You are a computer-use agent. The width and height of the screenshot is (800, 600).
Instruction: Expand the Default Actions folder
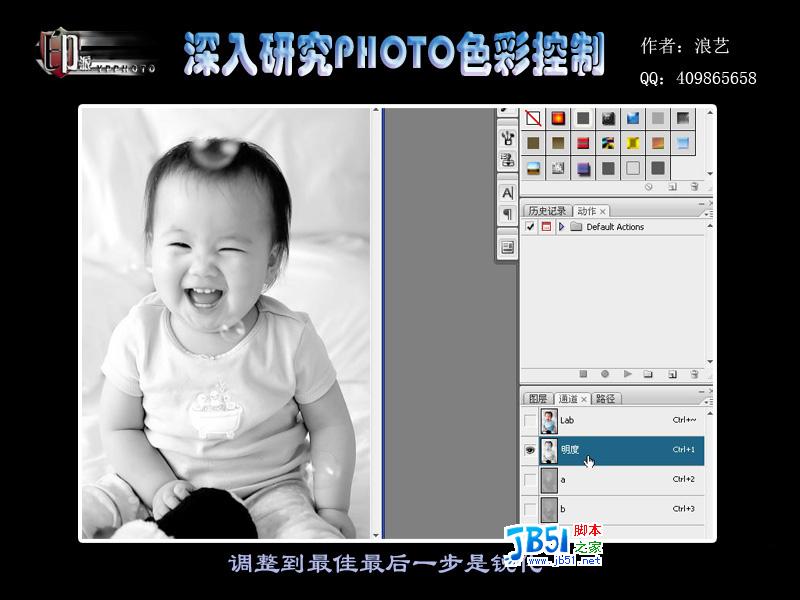[561, 226]
